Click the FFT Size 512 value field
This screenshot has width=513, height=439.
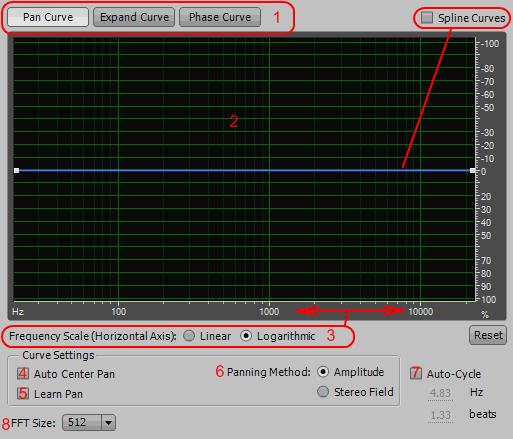[82, 423]
